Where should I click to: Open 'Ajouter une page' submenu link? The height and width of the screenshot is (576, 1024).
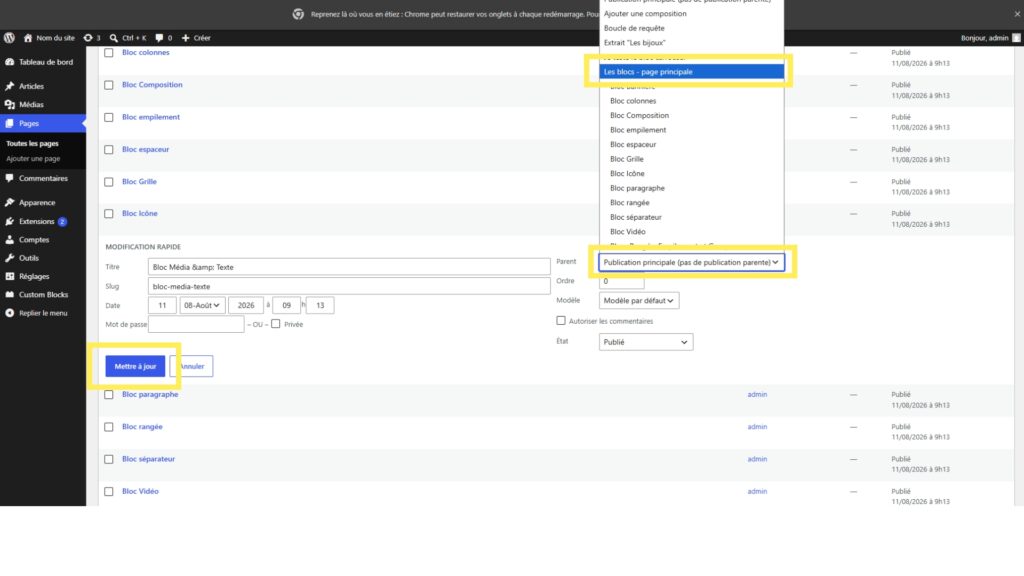(33, 159)
